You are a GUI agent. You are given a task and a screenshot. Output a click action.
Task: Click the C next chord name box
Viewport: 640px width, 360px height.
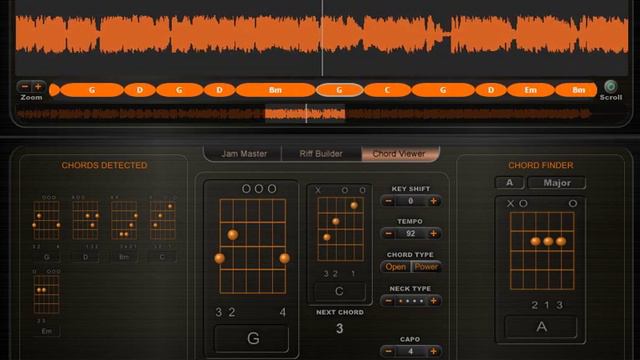click(340, 291)
